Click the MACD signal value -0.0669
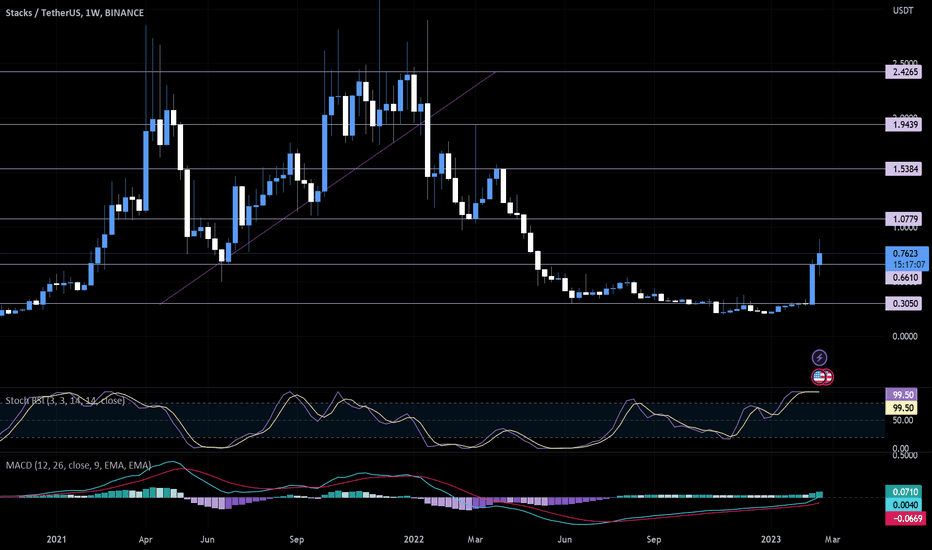932x550 pixels. click(x=906, y=518)
